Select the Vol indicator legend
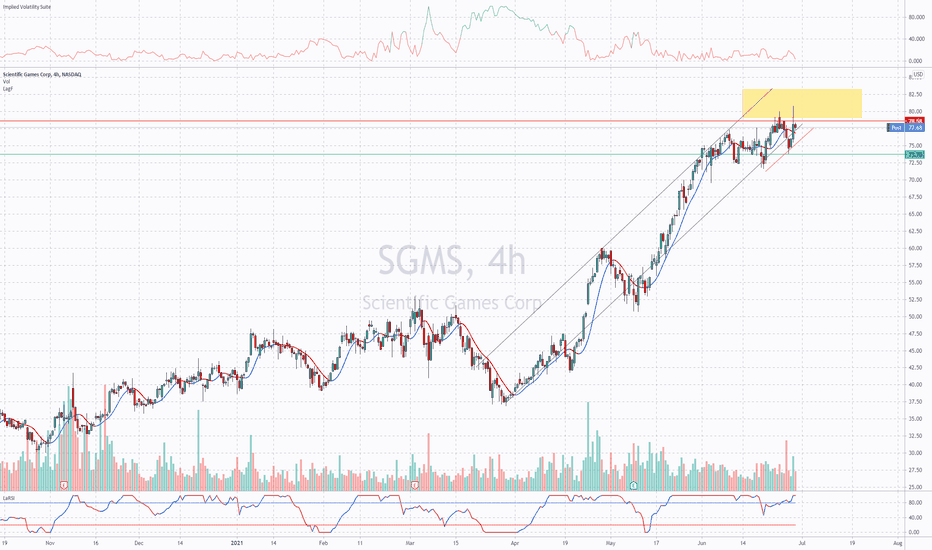932x550 pixels. (x=6, y=81)
